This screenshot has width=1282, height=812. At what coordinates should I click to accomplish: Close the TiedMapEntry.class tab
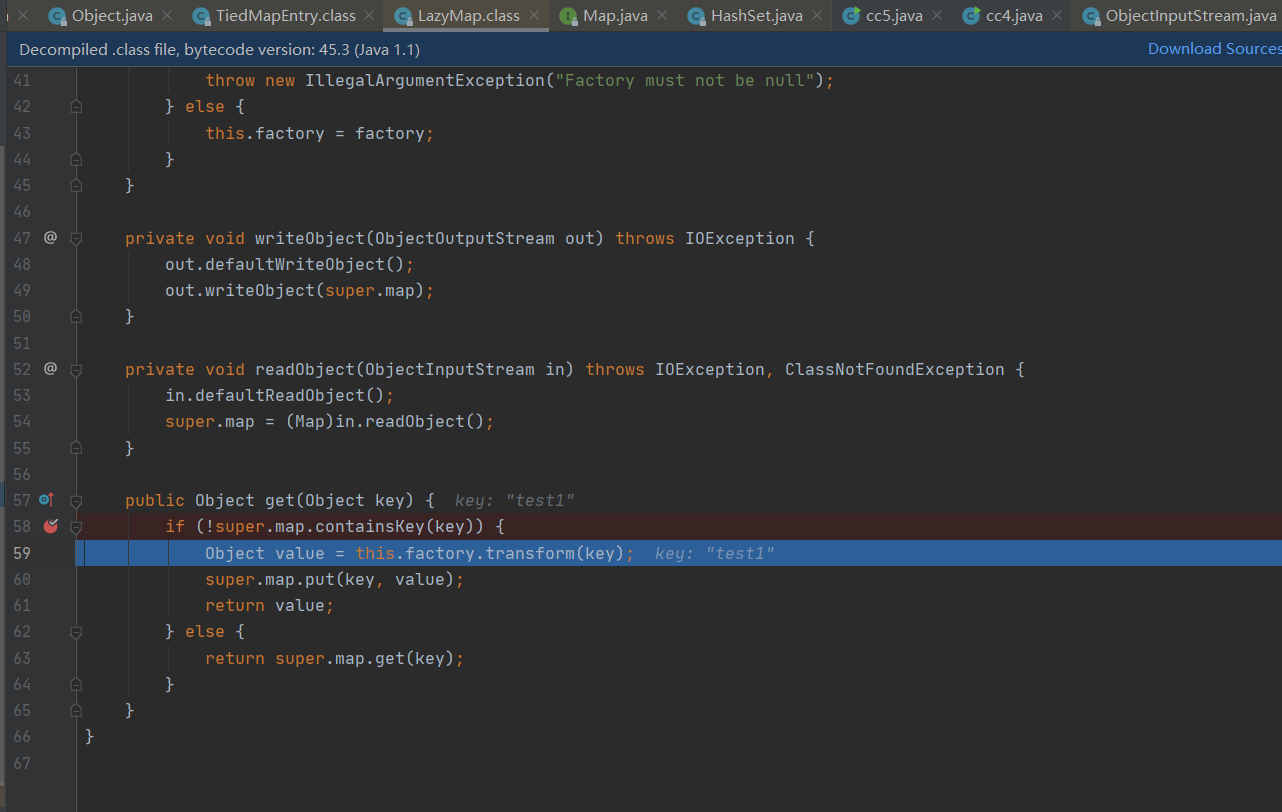pyautogui.click(x=369, y=16)
